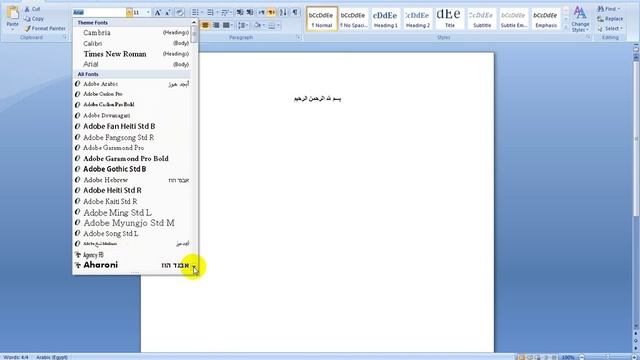Choose Times New Roman theme font
640x360 pixels.
(132, 54)
